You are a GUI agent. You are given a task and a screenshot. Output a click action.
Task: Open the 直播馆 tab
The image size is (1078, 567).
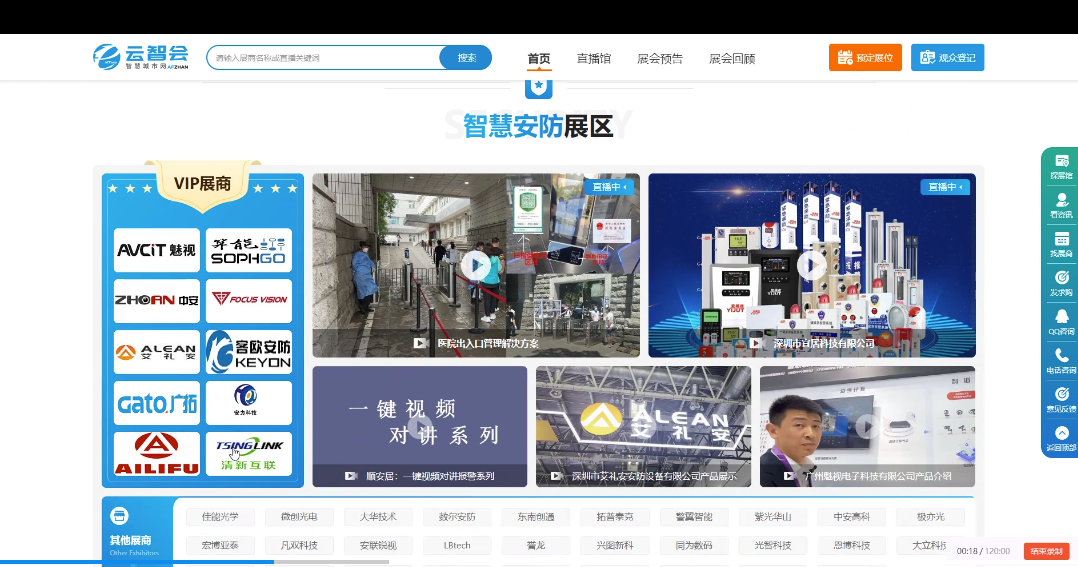click(x=593, y=58)
